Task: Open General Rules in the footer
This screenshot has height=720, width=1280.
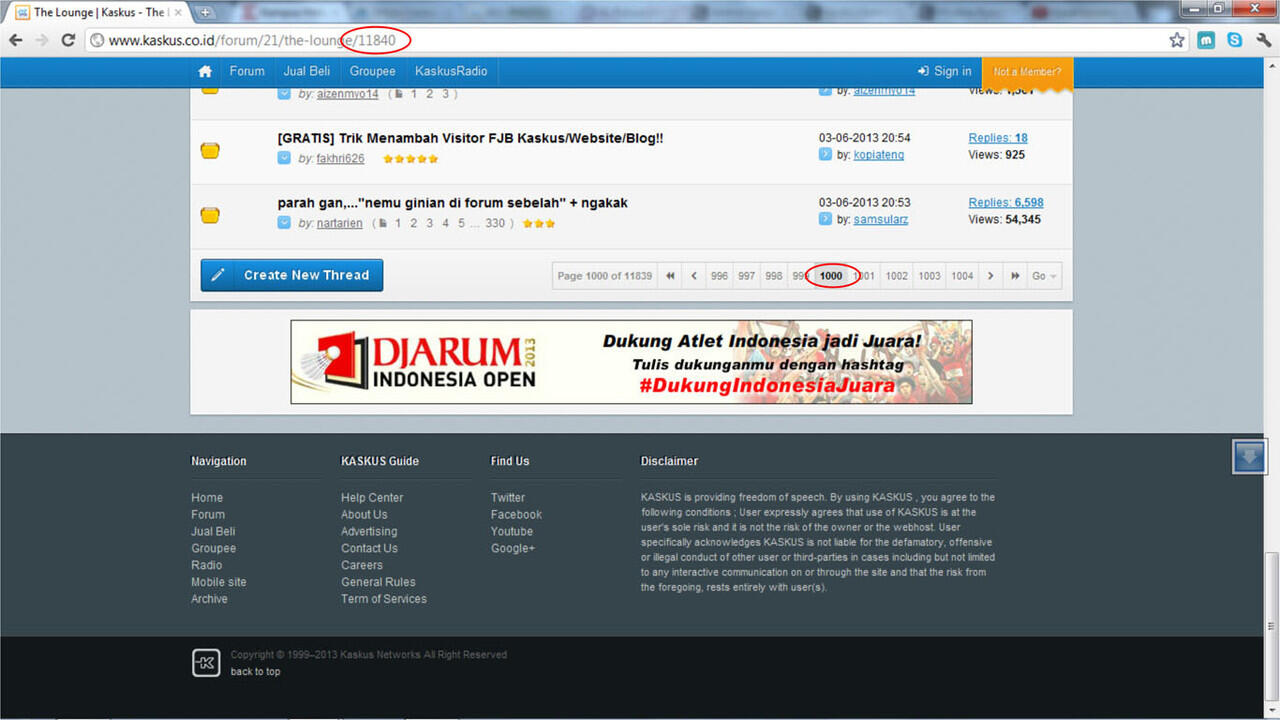Action: pyautogui.click(x=378, y=582)
